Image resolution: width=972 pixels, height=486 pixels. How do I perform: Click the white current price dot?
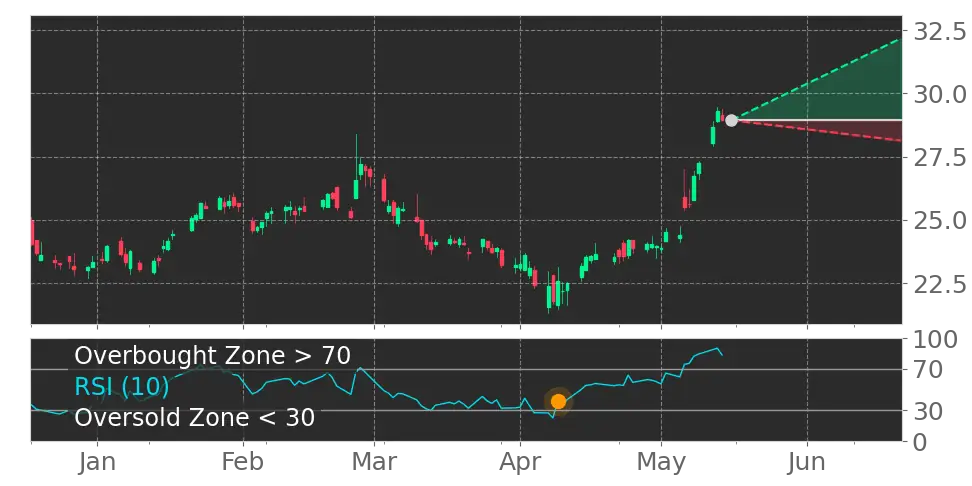click(731, 120)
